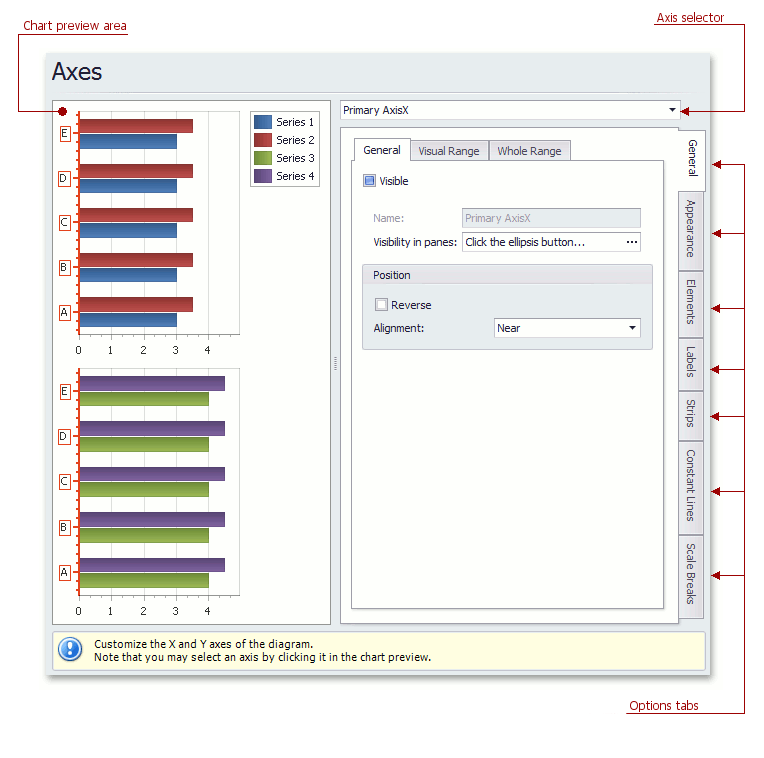Select the Series 4 purple legend marker
Image resolution: width=764 pixels, height=758 pixels.
coord(263,176)
